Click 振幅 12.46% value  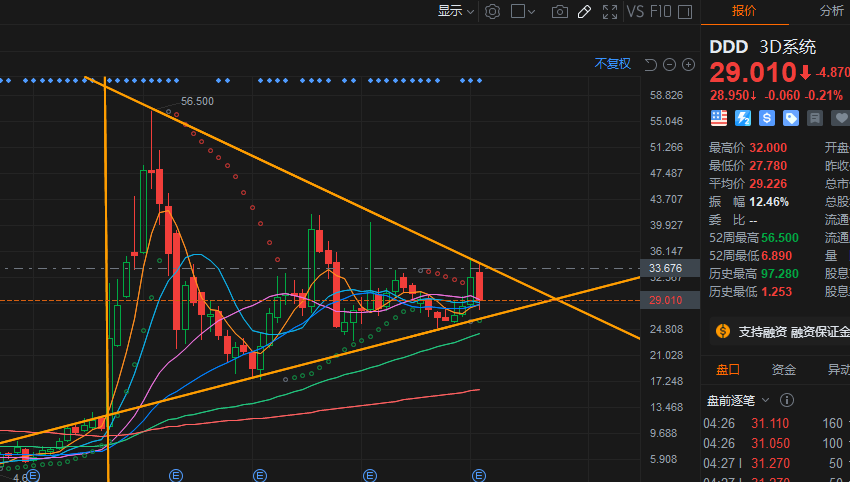pos(769,202)
